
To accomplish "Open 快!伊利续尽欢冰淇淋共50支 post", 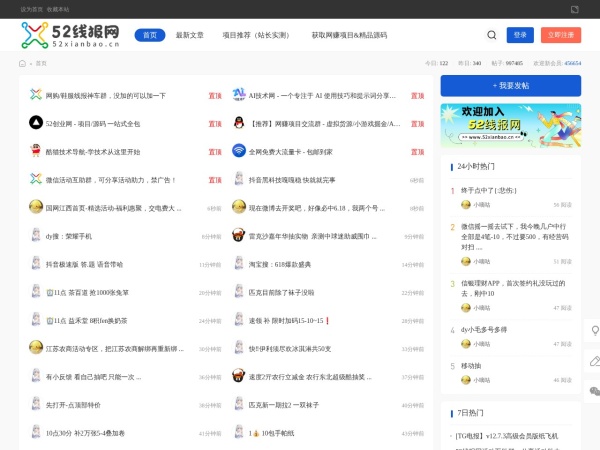I will click(x=290, y=349).
